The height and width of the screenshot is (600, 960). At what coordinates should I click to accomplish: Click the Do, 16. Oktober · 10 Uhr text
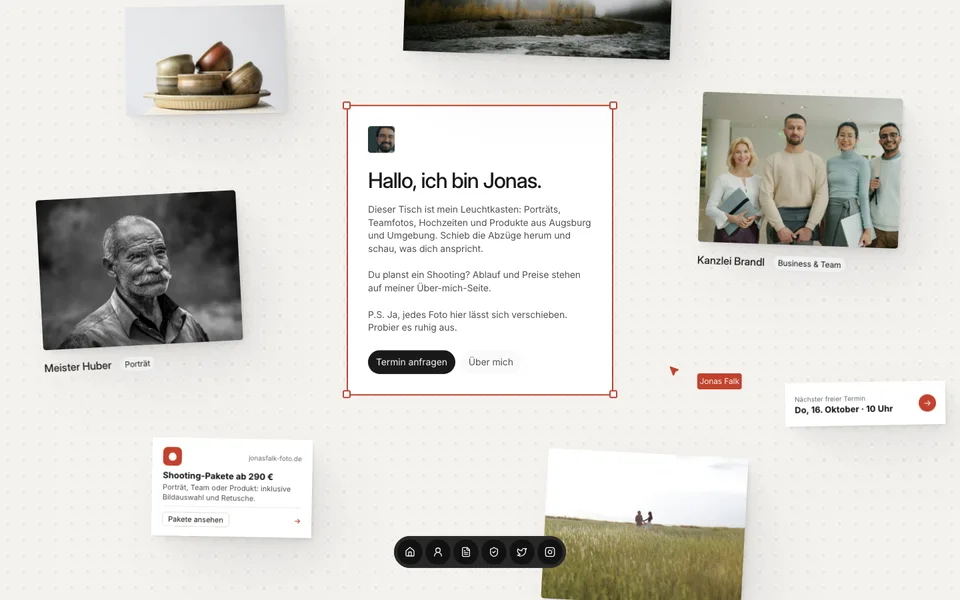tap(844, 409)
